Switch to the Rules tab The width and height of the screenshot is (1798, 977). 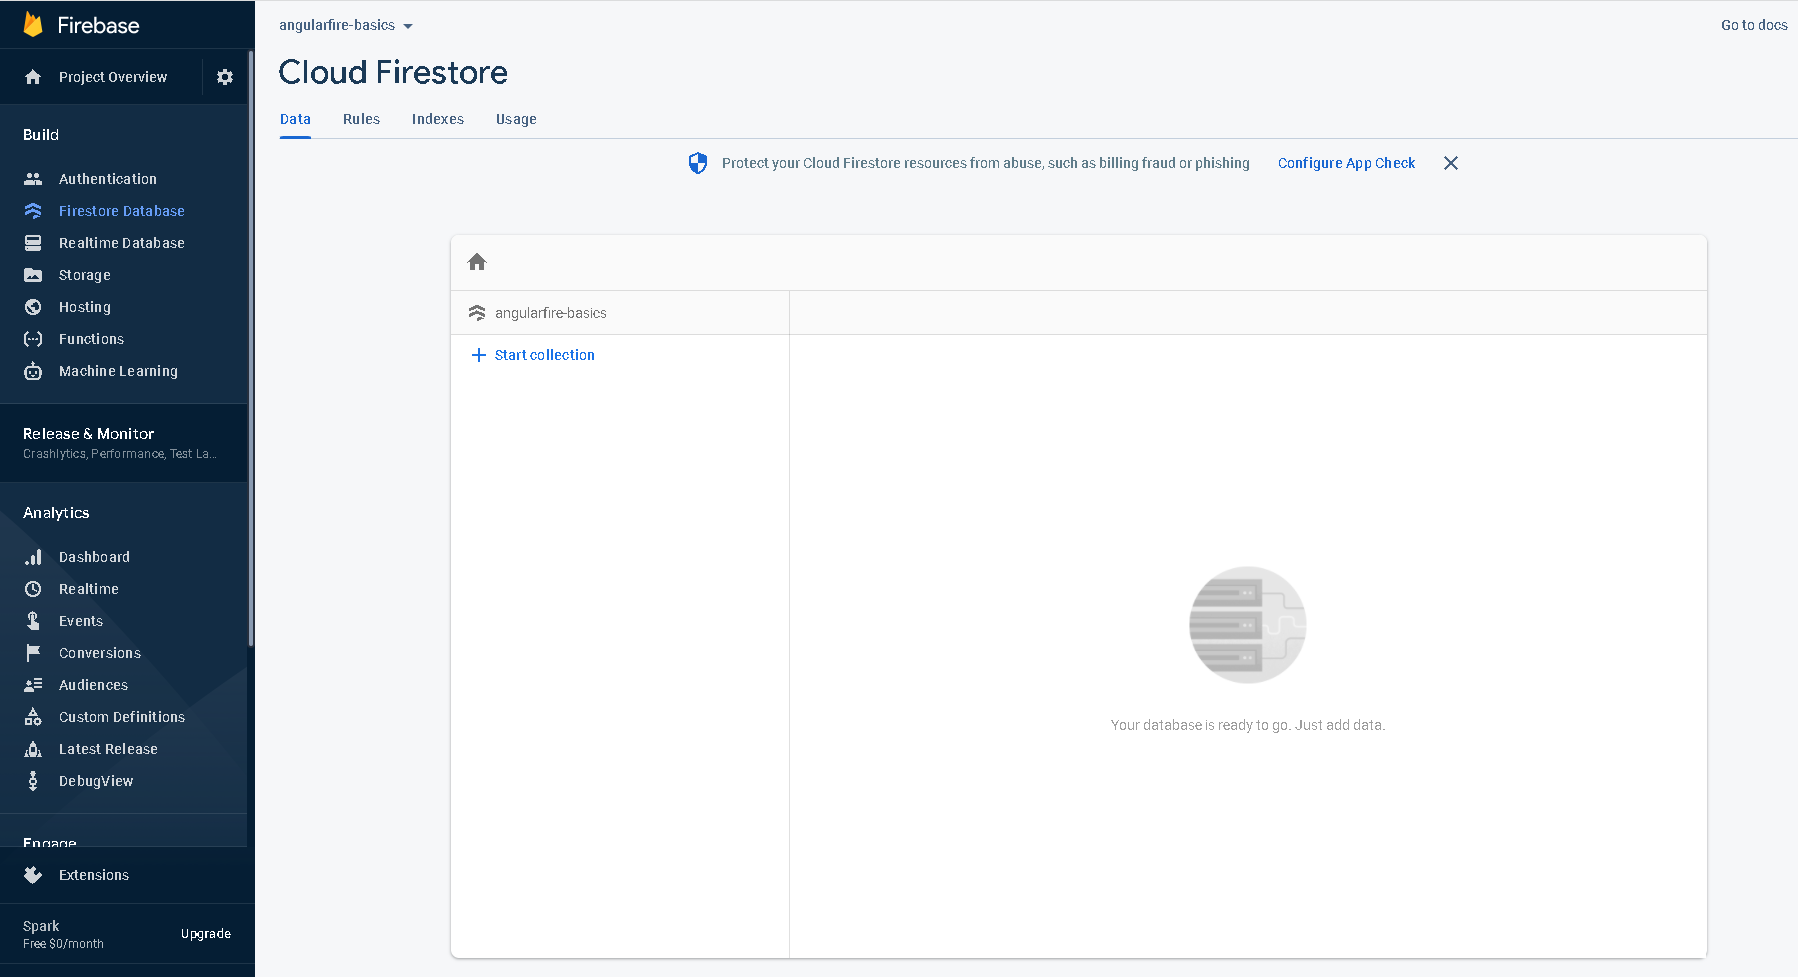(x=361, y=119)
